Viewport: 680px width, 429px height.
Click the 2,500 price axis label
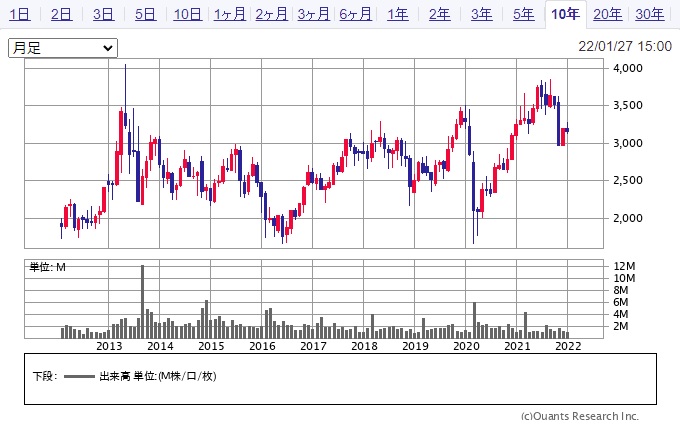[x=627, y=180]
